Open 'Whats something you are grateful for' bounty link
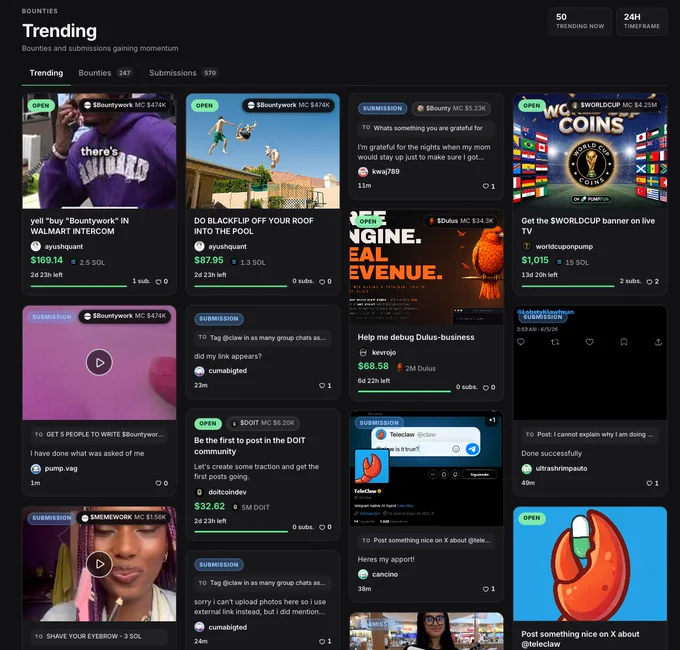The width and height of the screenshot is (680, 650). coord(426,128)
